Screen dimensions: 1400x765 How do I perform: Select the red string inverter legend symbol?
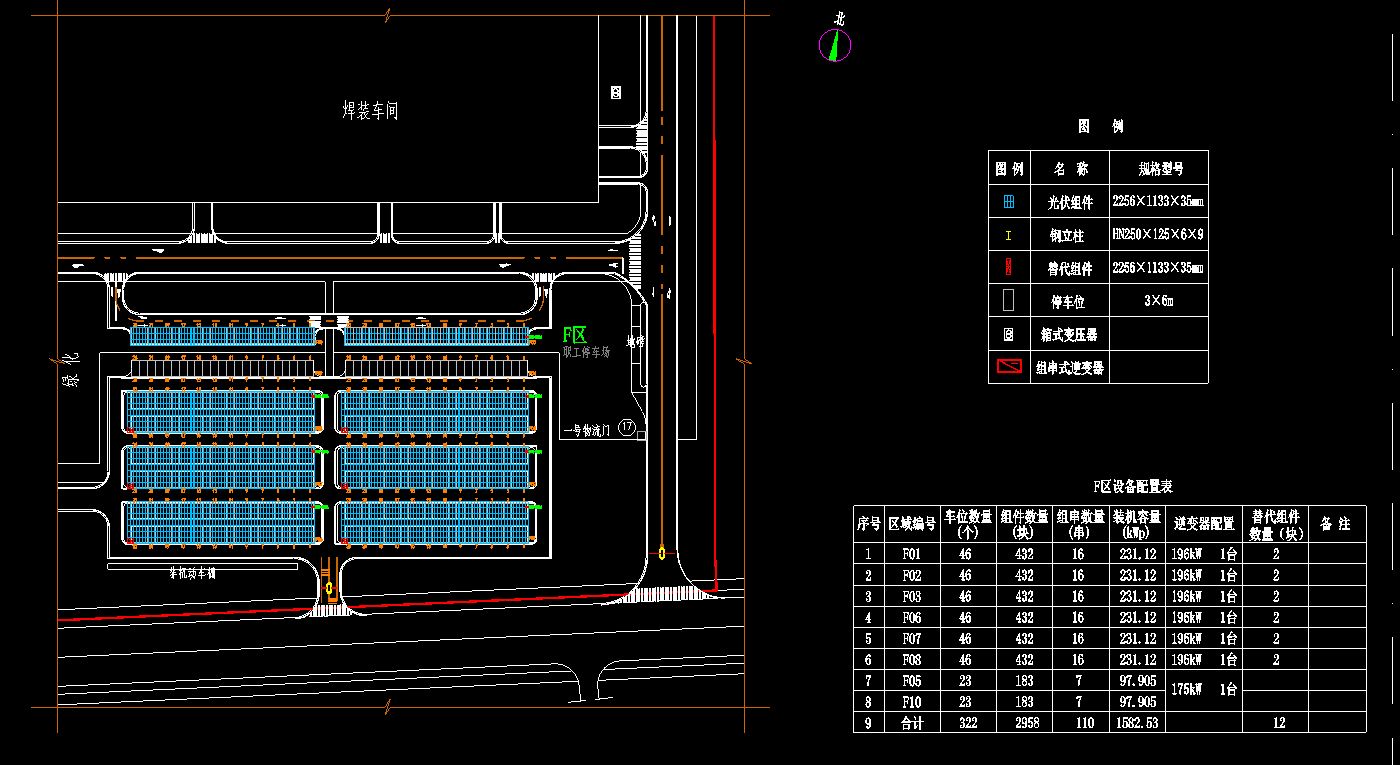pos(1009,367)
